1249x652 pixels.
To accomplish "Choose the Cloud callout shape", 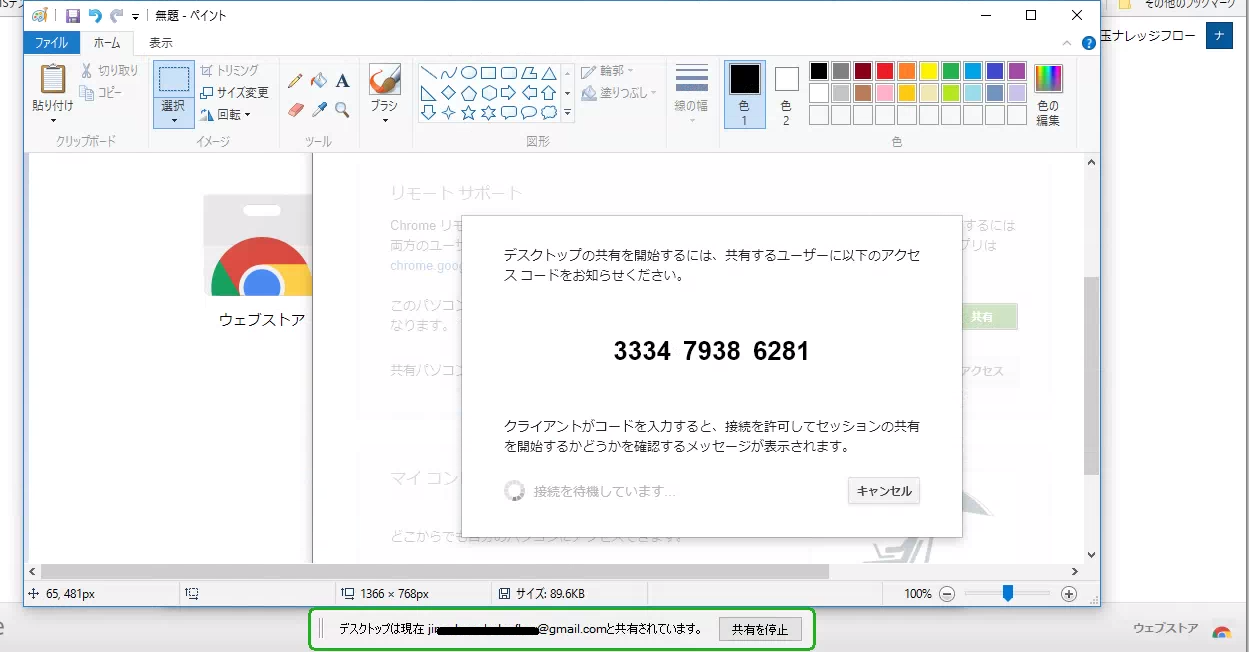I will tap(548, 113).
